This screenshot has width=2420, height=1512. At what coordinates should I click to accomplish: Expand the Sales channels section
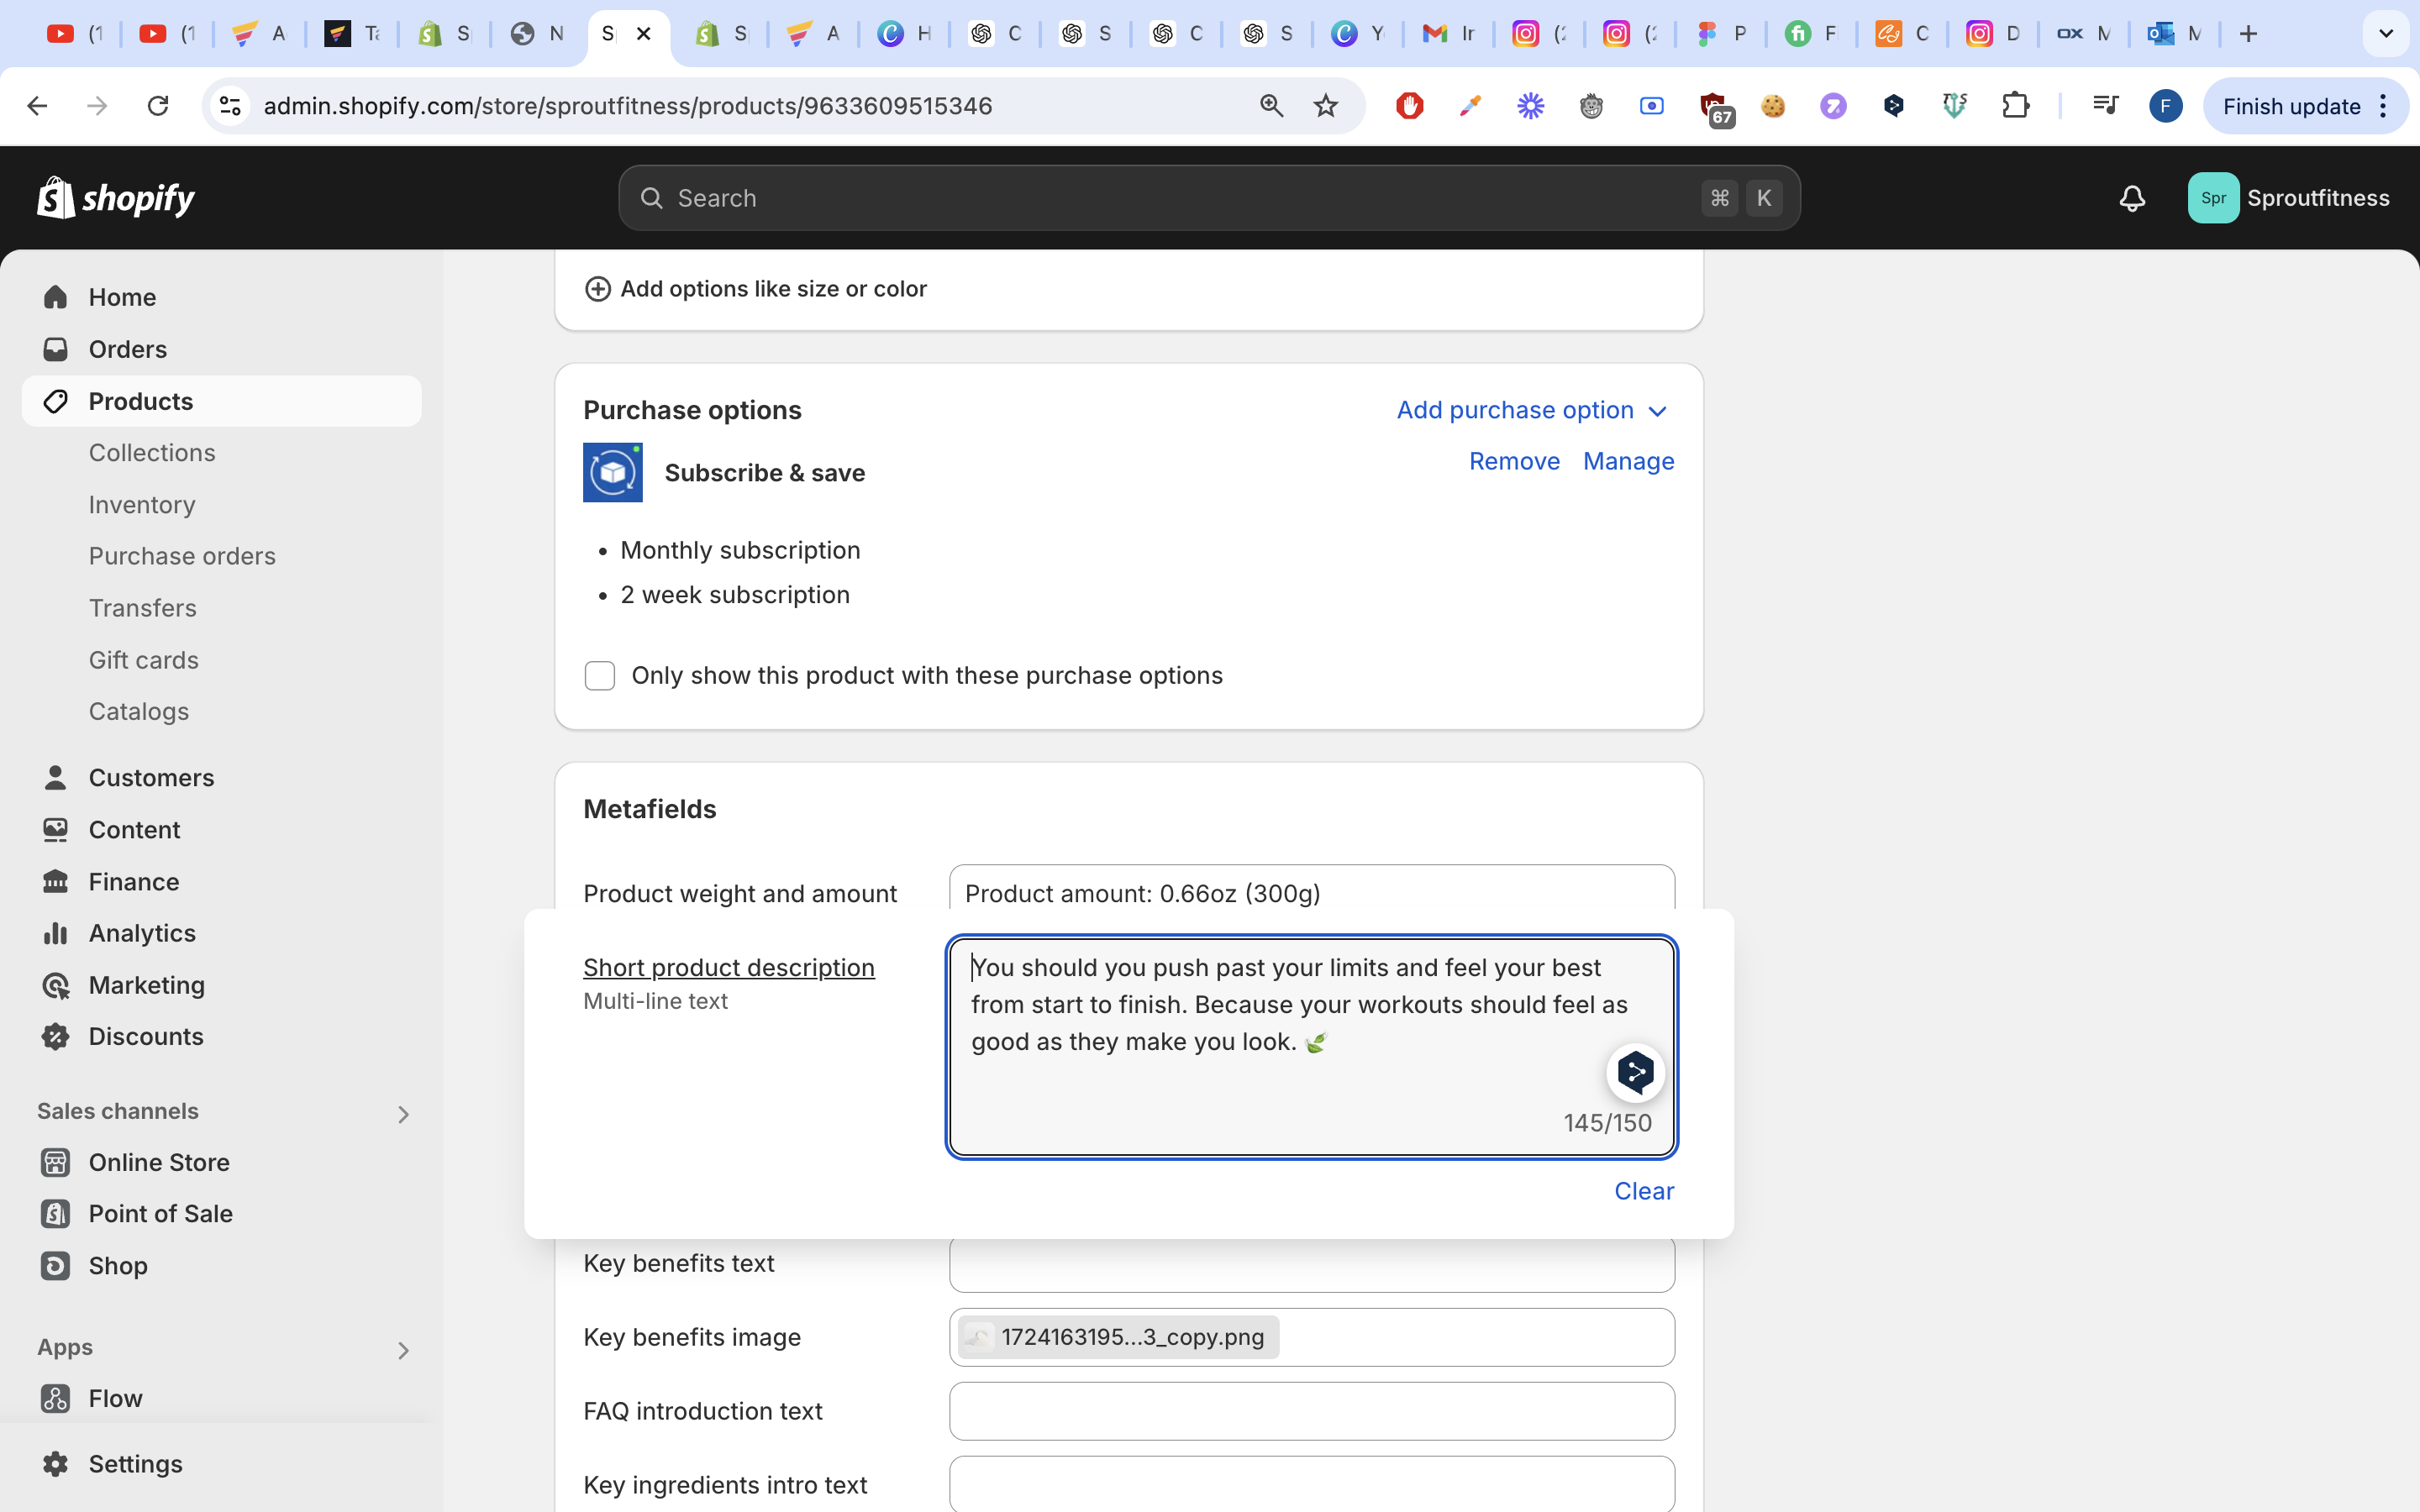(403, 1114)
